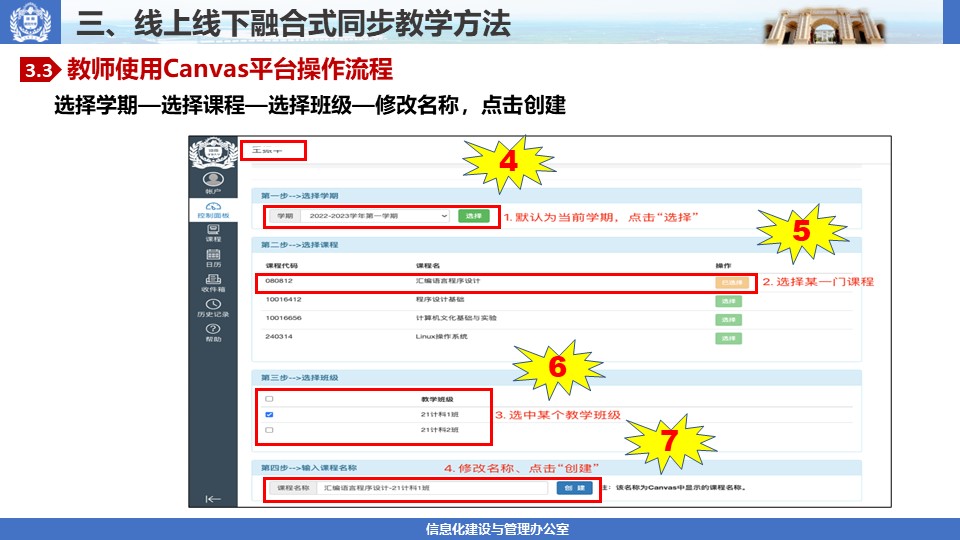
Task: Click course name 汇编语言程序设计 in table
Action: tap(448, 280)
